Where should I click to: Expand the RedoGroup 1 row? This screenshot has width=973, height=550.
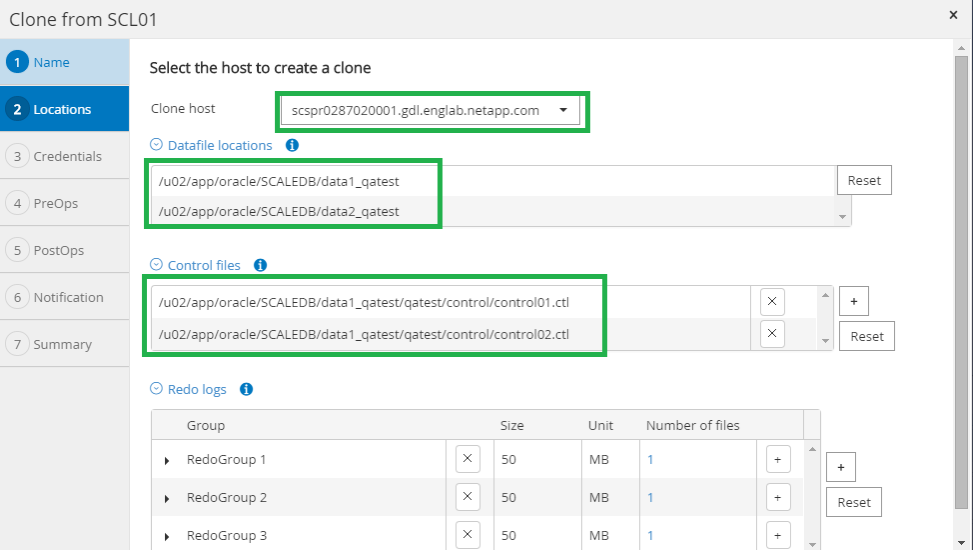pyautogui.click(x=167, y=460)
